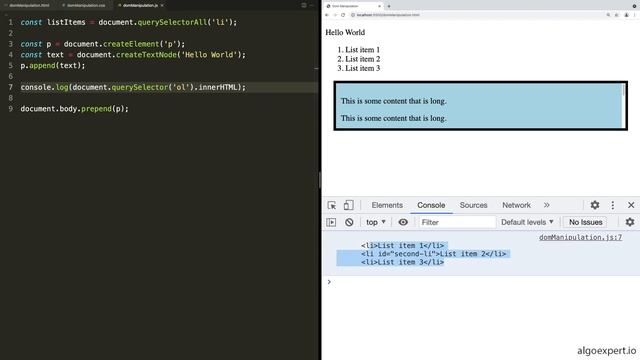This screenshot has height=360, width=640.
Task: Switch to the domManipulation.html editor tab
Action: 29,5
